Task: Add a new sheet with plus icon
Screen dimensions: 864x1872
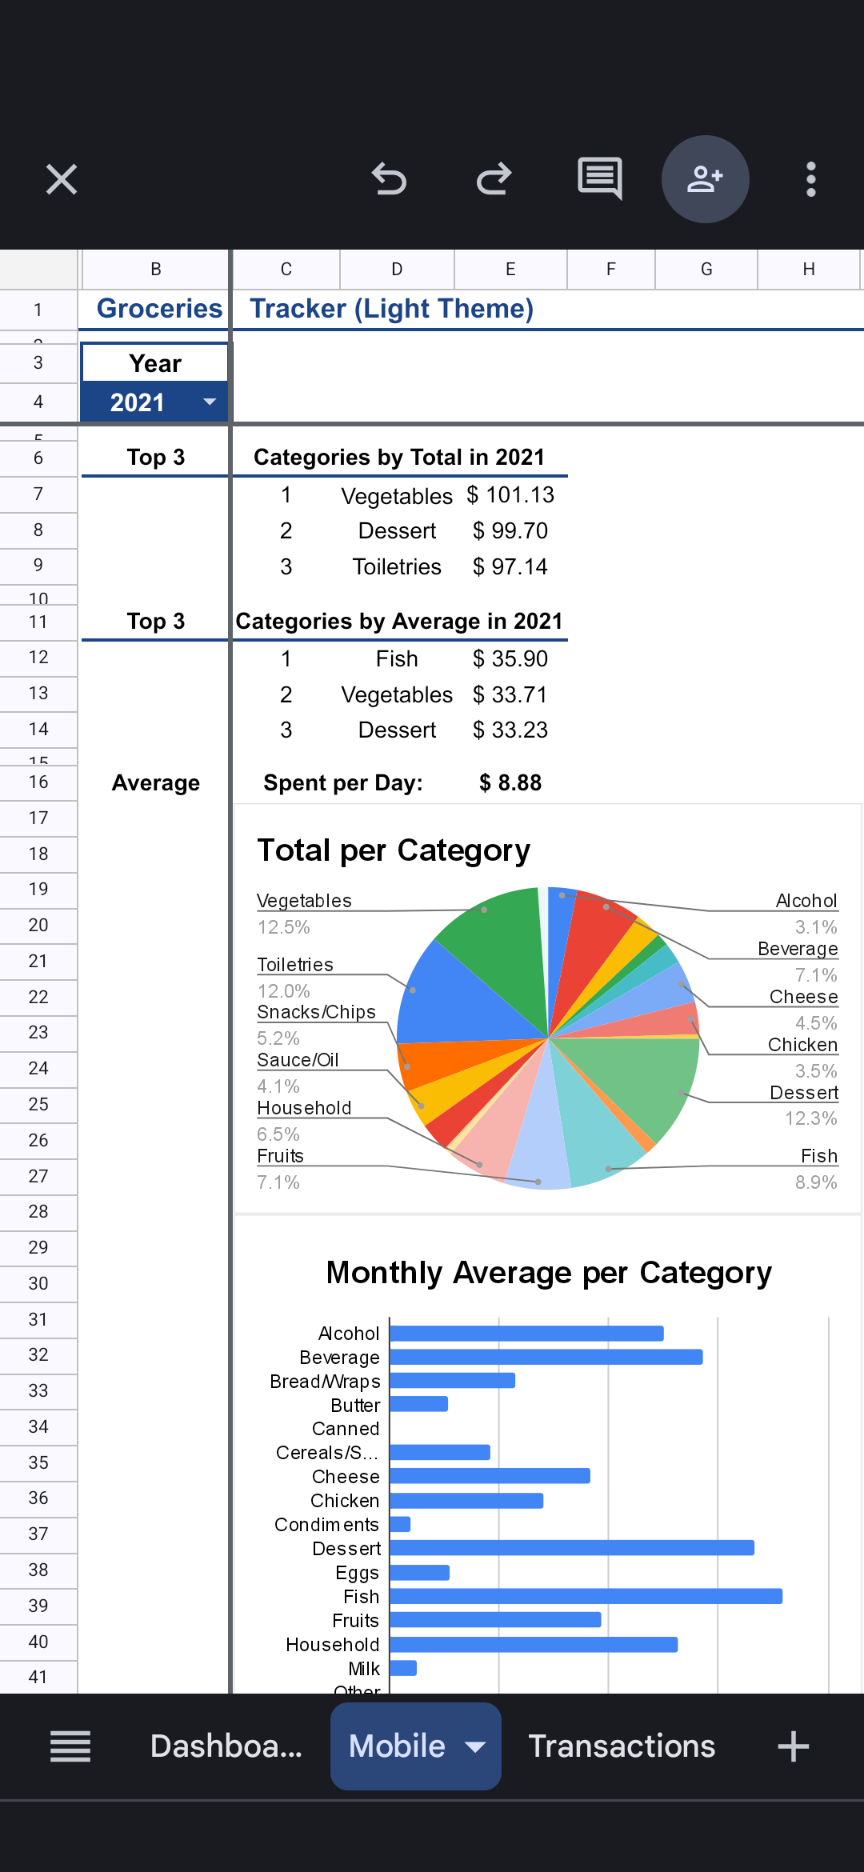Action: pos(793,1746)
